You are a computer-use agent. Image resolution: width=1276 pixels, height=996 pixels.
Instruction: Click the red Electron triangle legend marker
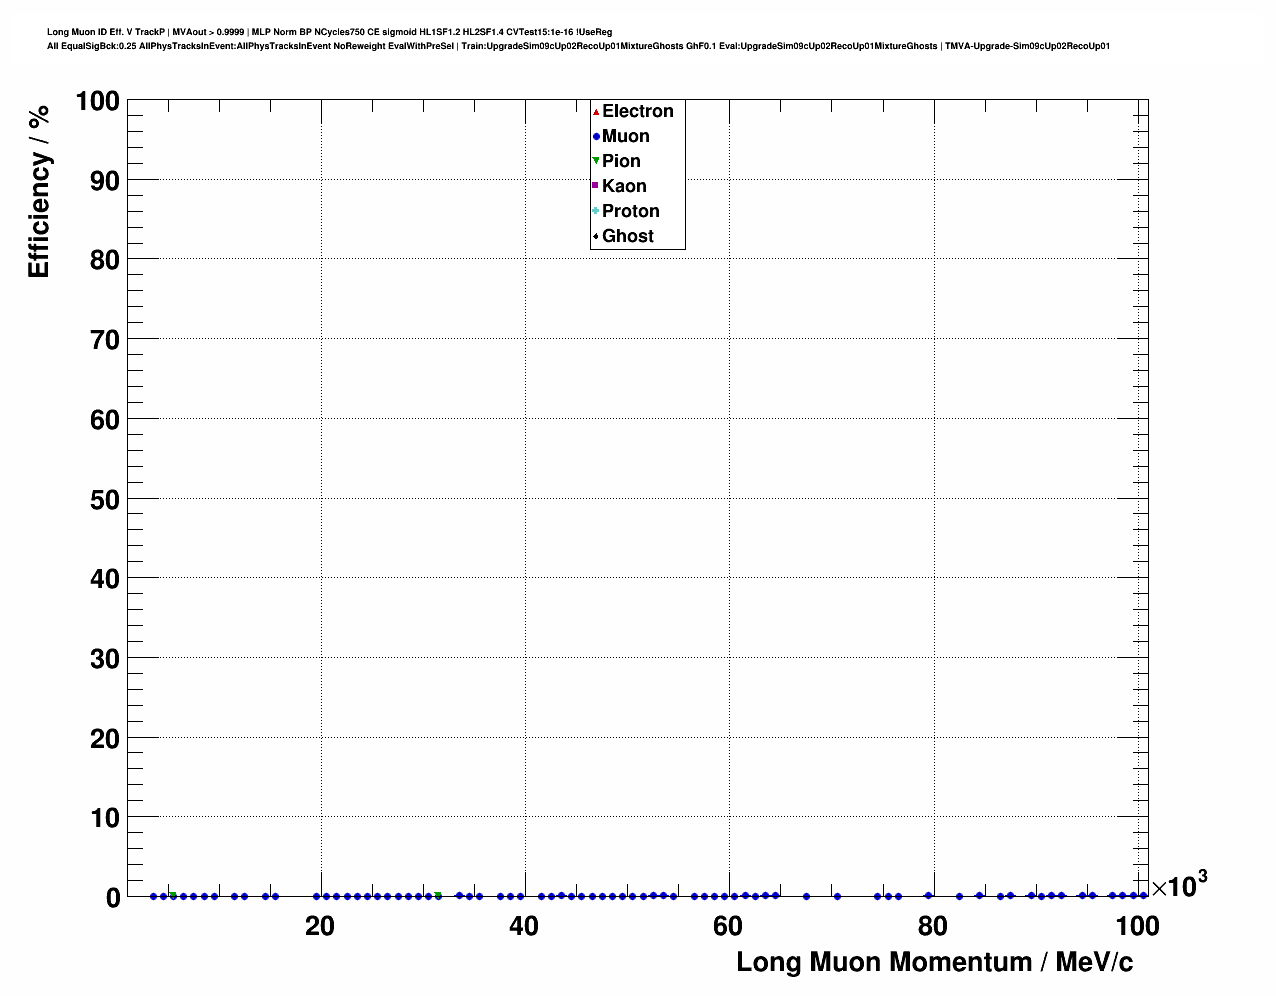(596, 112)
